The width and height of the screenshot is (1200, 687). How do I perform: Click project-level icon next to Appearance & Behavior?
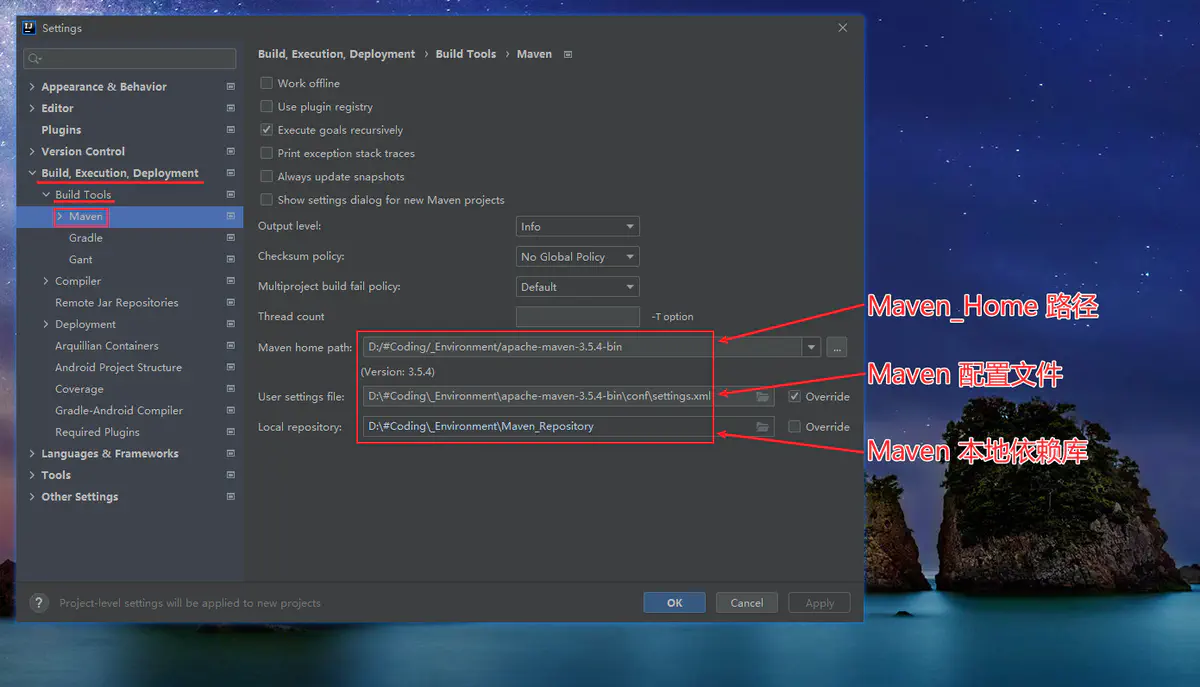tap(231, 87)
